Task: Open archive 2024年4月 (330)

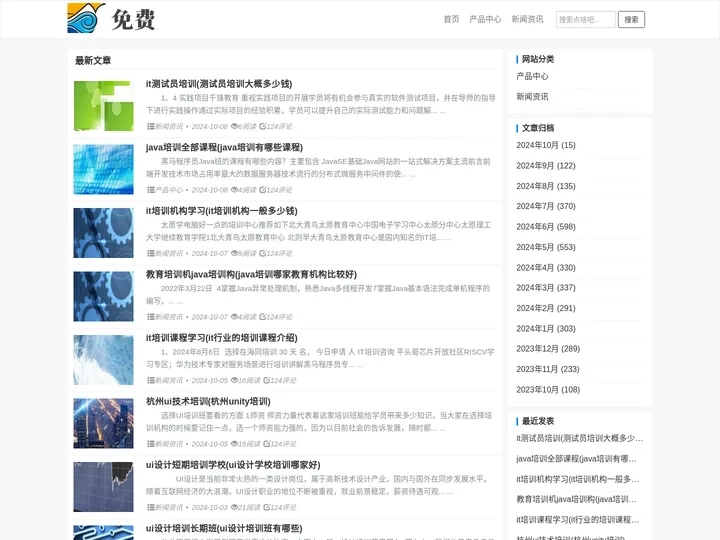Action: click(546, 268)
